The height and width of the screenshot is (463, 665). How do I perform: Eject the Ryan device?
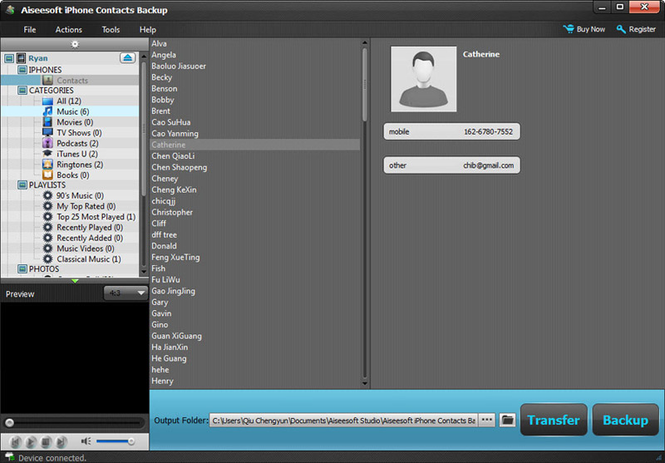pyautogui.click(x=128, y=58)
